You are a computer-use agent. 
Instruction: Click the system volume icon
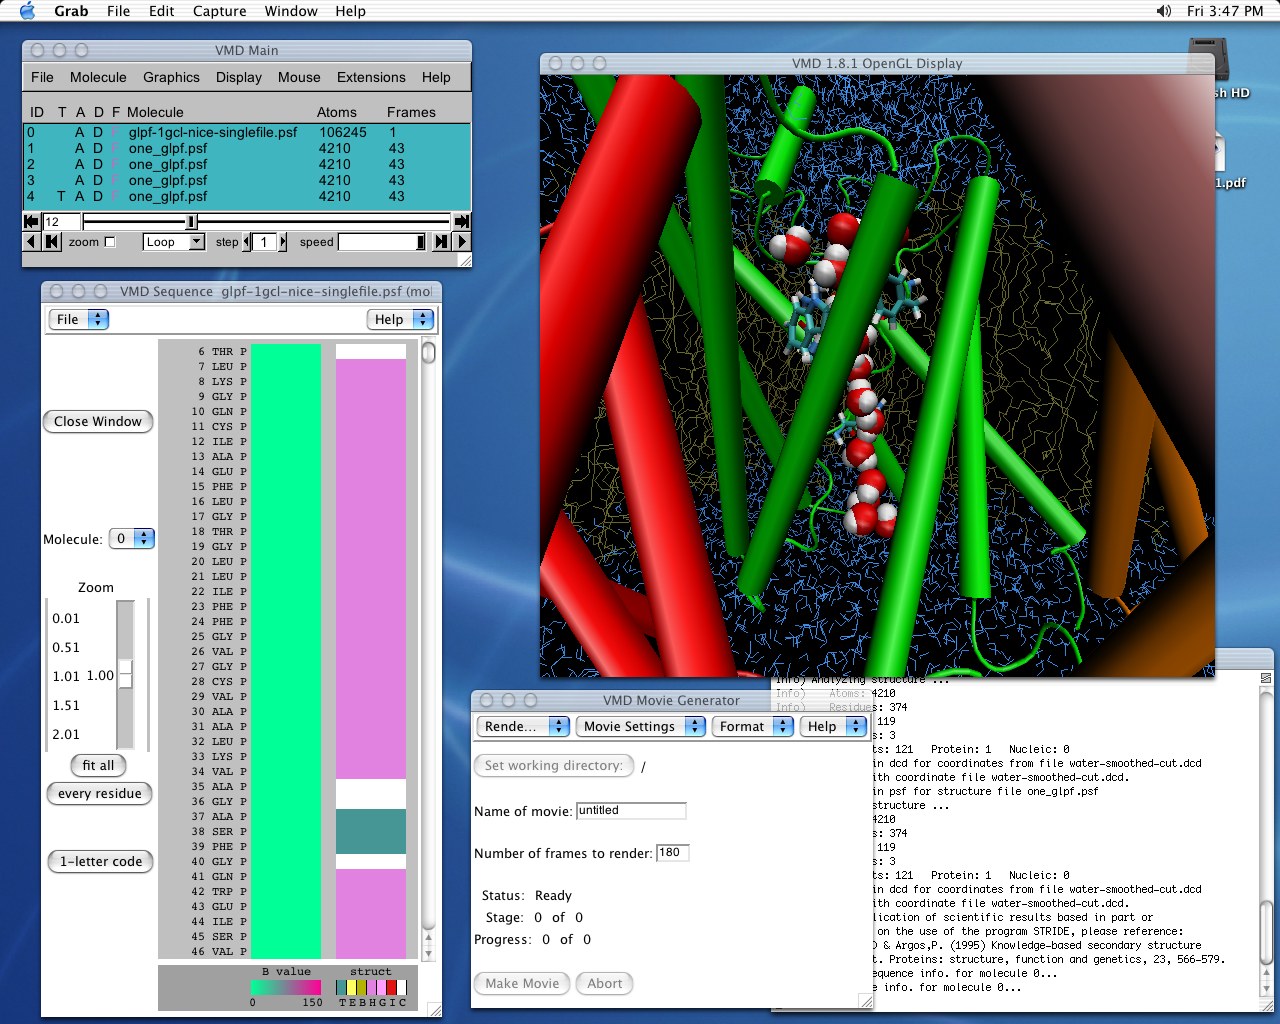(x=1163, y=11)
